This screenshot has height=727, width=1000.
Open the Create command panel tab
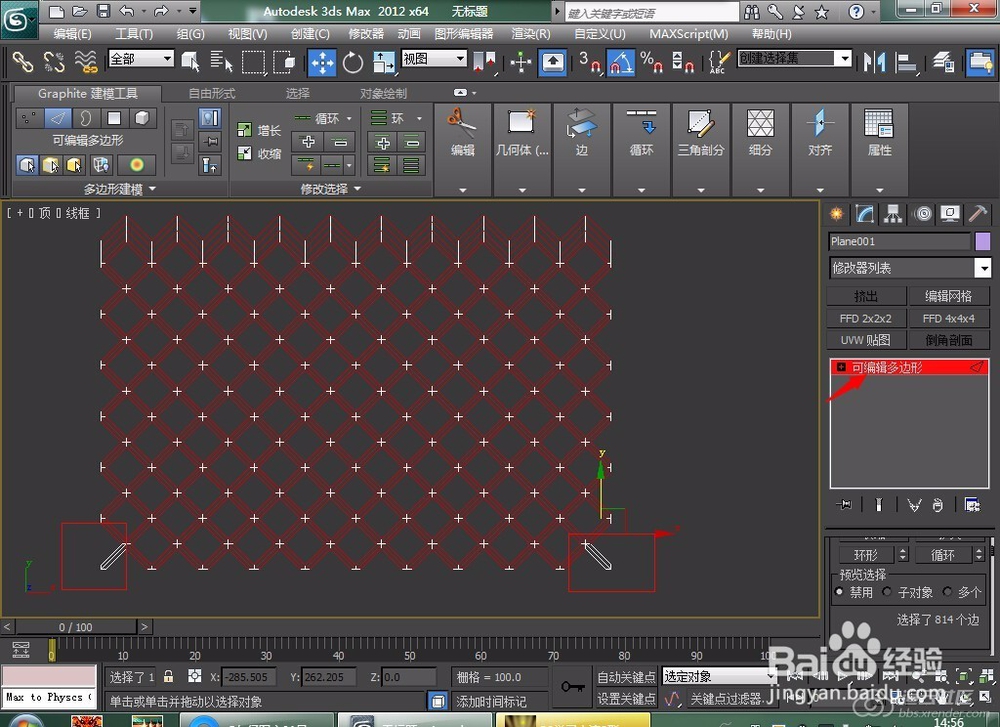(x=836, y=214)
